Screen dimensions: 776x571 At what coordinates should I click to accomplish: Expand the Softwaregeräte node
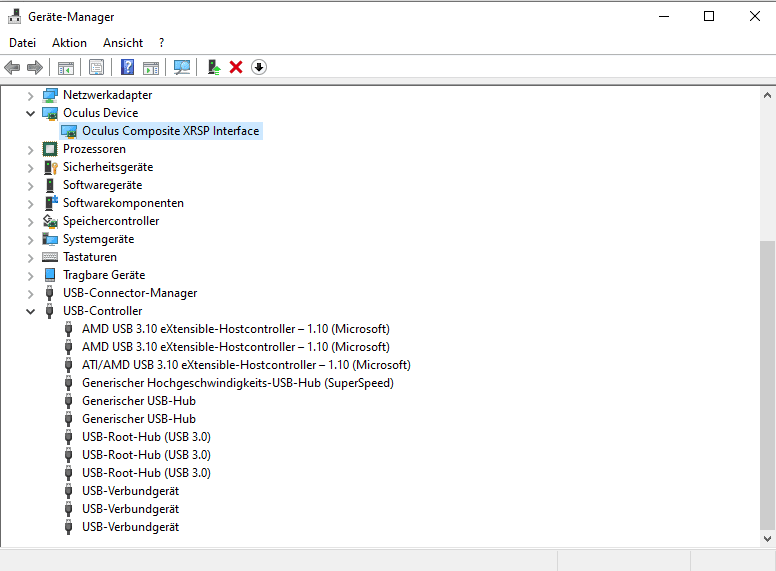[30, 186]
